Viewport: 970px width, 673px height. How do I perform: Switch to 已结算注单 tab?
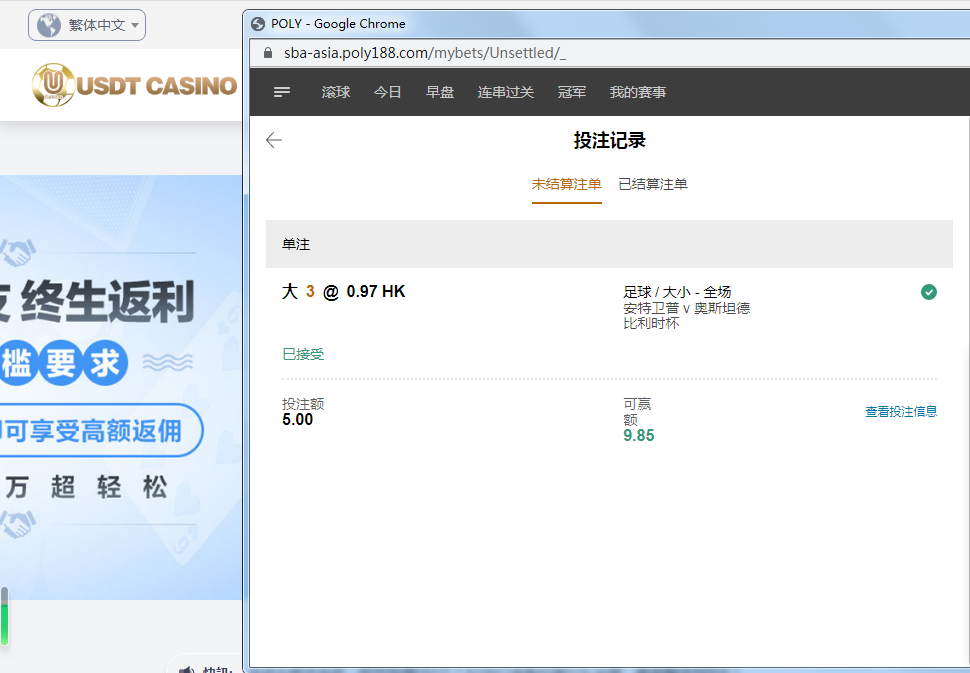(x=653, y=184)
